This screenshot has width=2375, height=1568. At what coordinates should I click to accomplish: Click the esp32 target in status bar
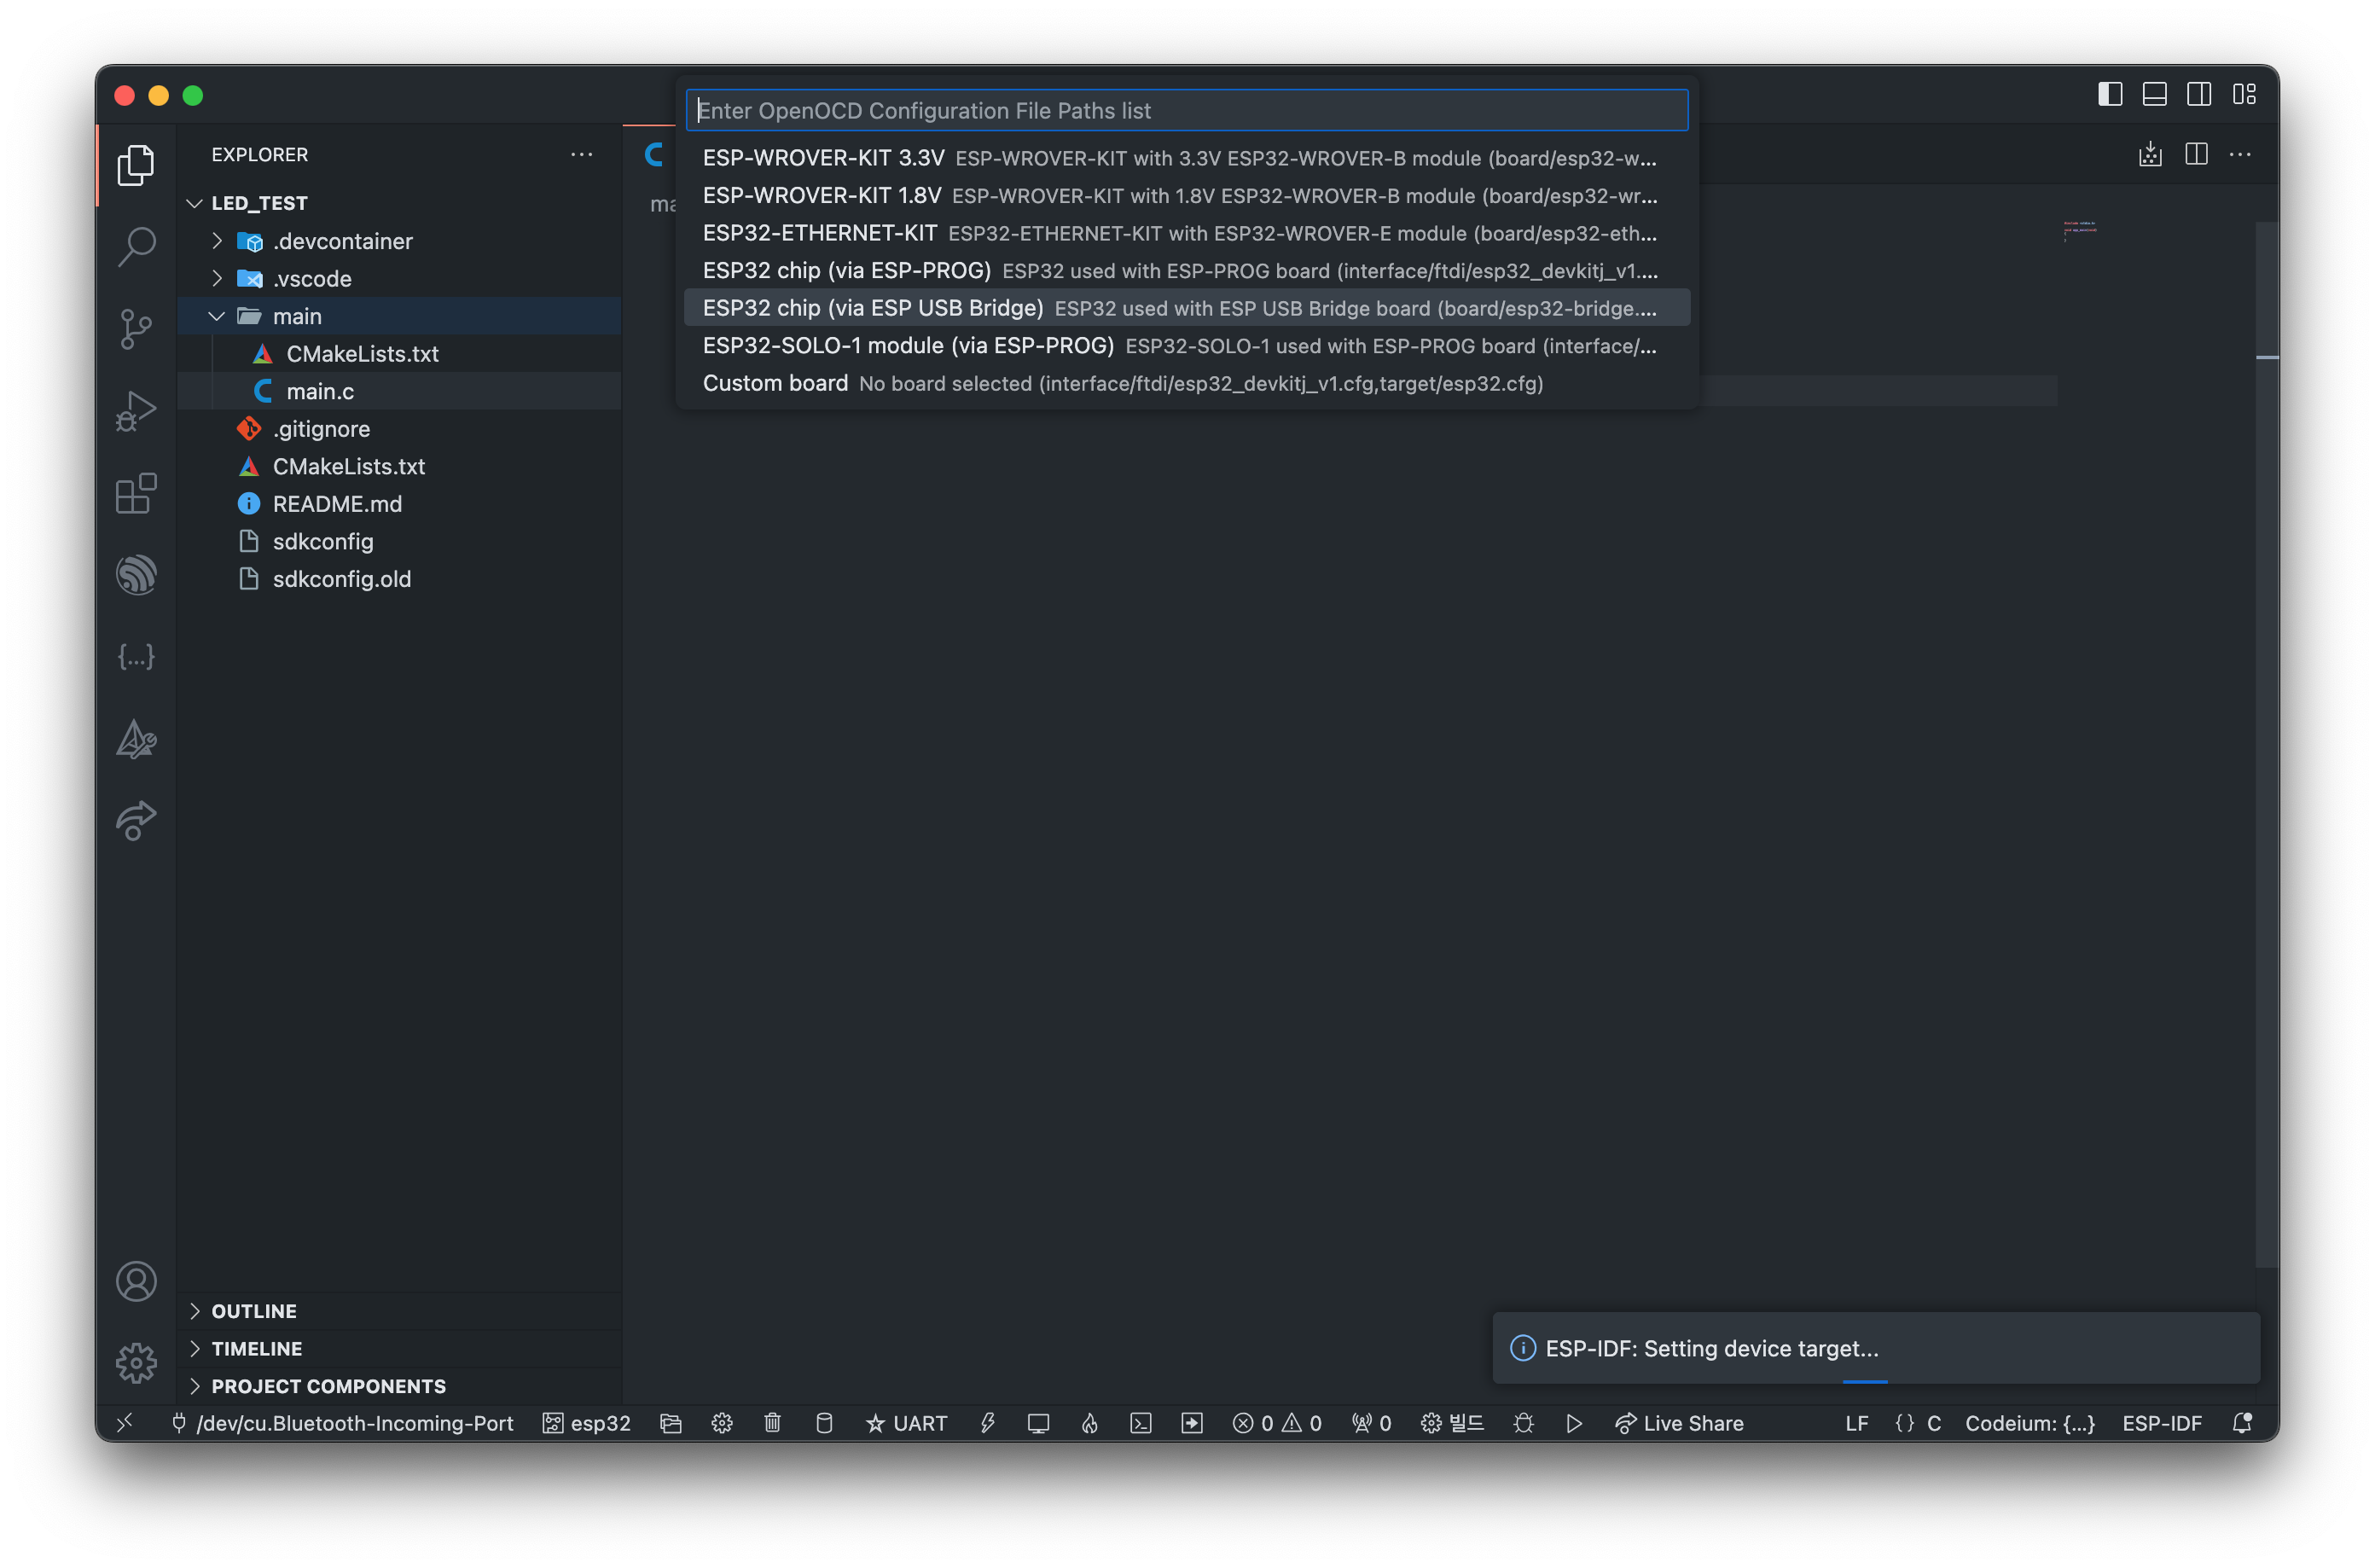(587, 1423)
